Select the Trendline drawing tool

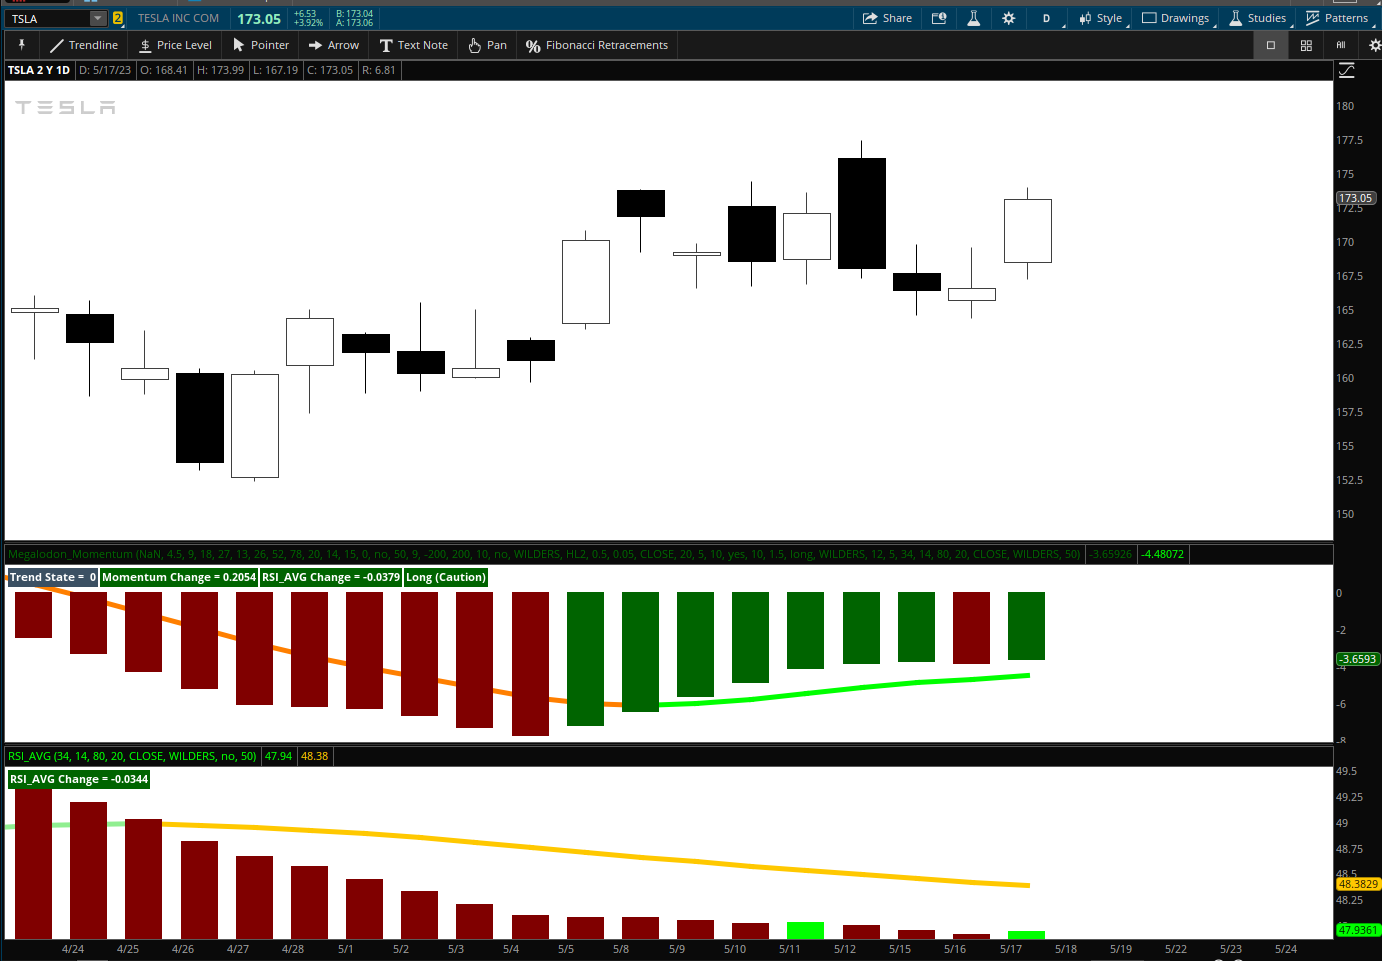pos(84,45)
